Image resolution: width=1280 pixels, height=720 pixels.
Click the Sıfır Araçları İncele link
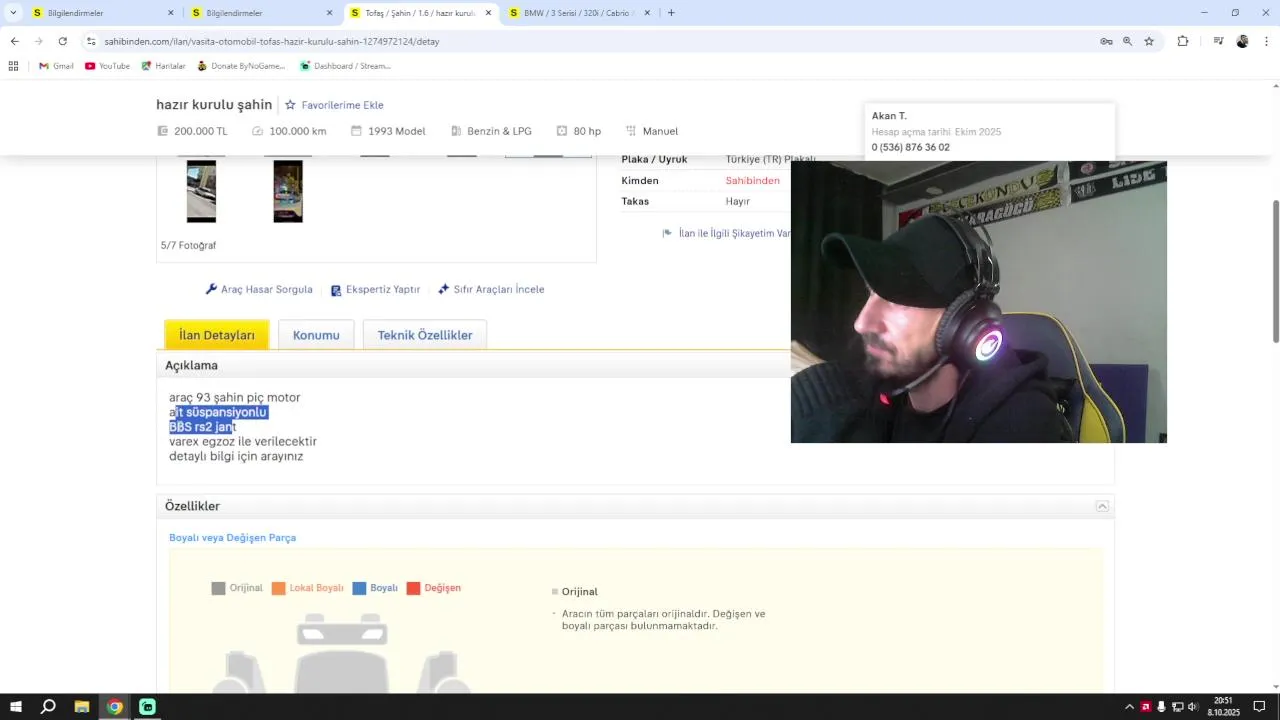point(491,289)
